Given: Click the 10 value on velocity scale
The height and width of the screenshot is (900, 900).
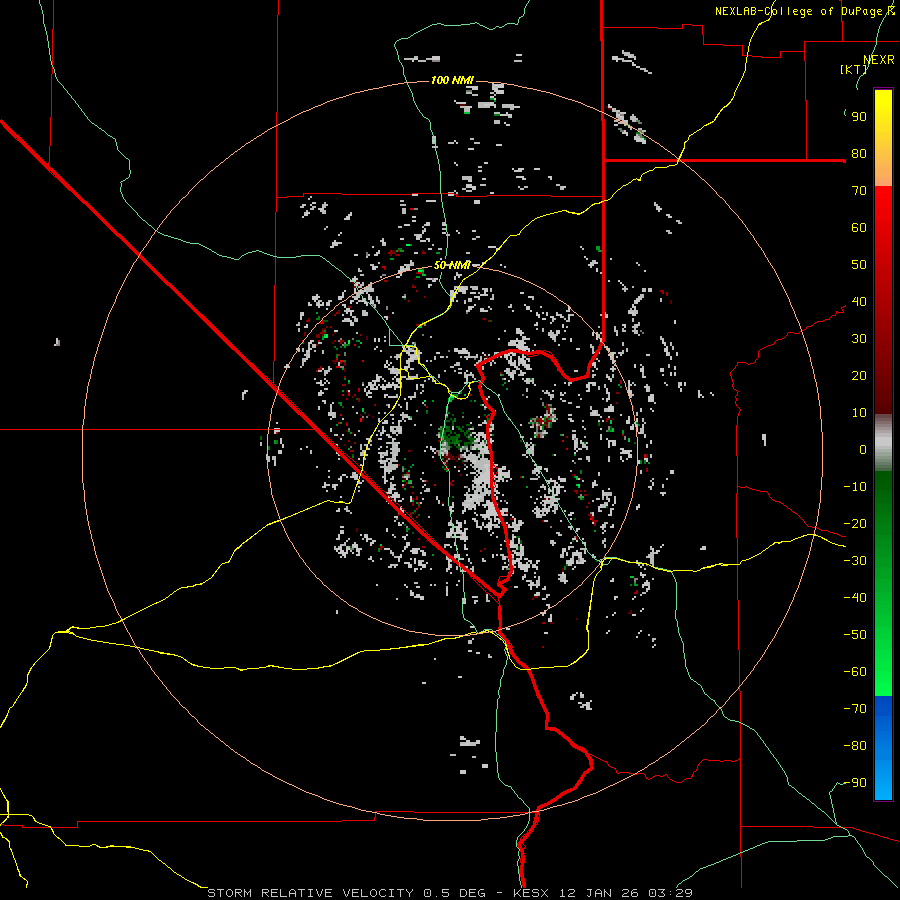Looking at the screenshot, I should (x=859, y=413).
